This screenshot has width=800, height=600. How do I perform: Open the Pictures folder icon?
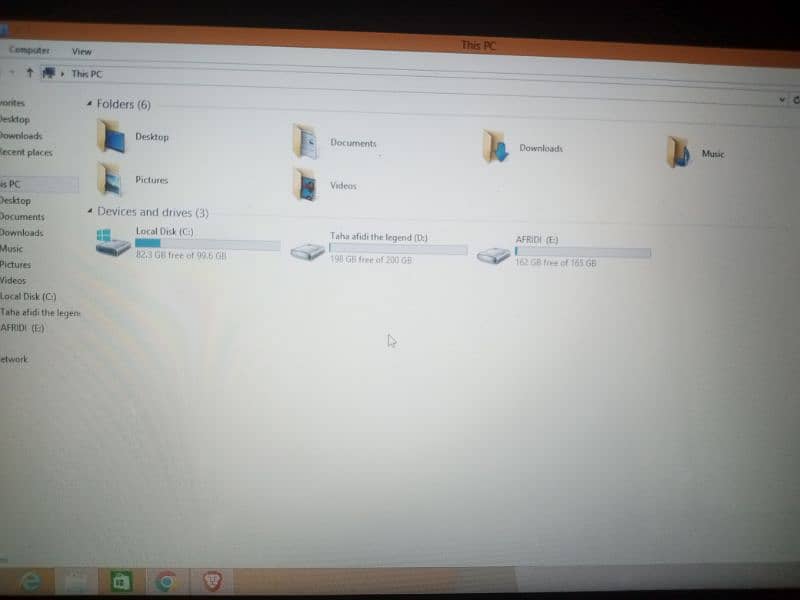(110, 180)
